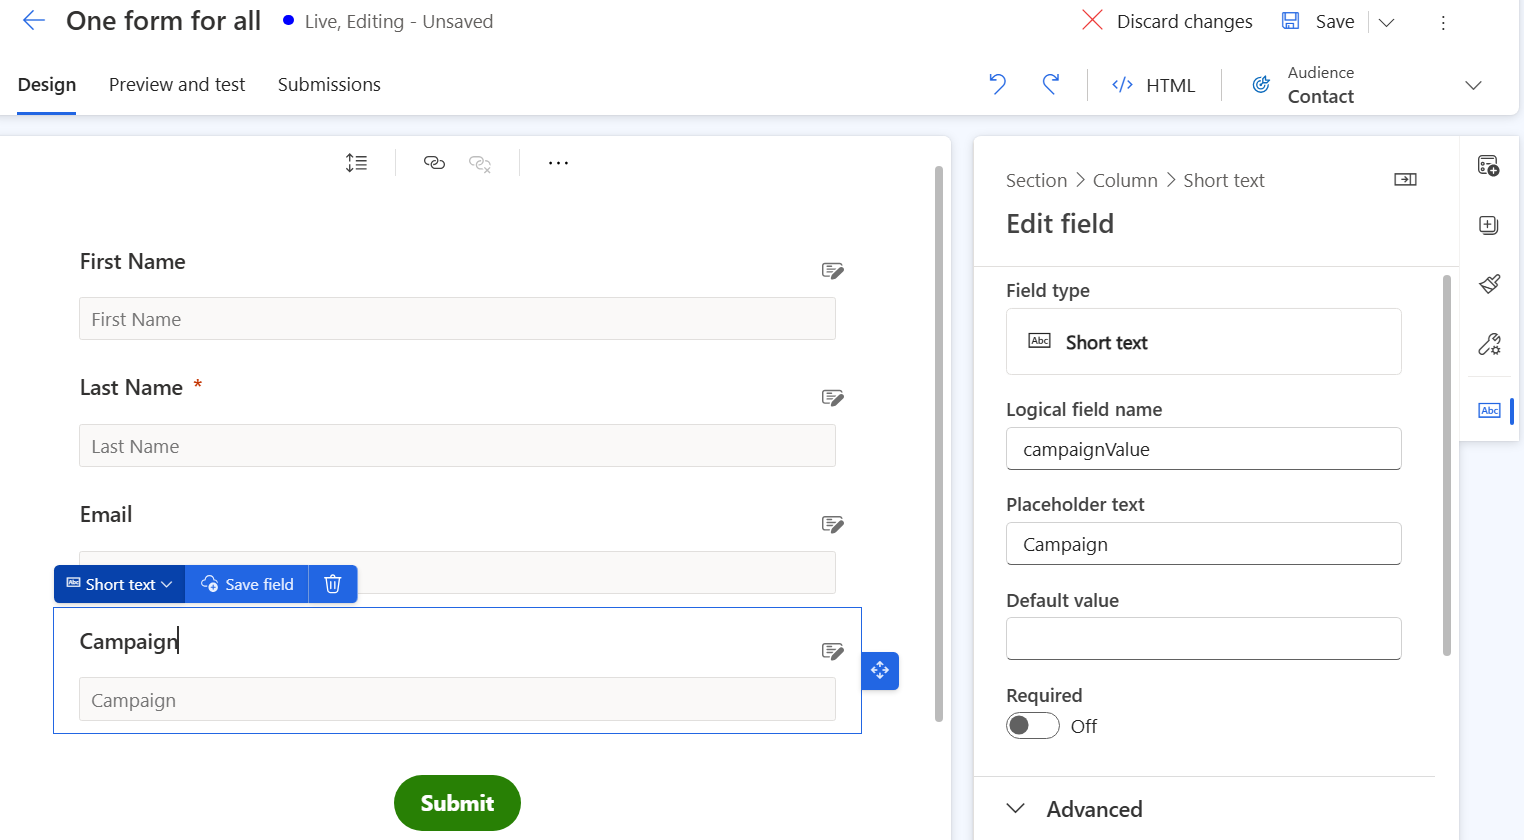Click the Default value input field
The width and height of the screenshot is (1524, 840).
(x=1203, y=638)
